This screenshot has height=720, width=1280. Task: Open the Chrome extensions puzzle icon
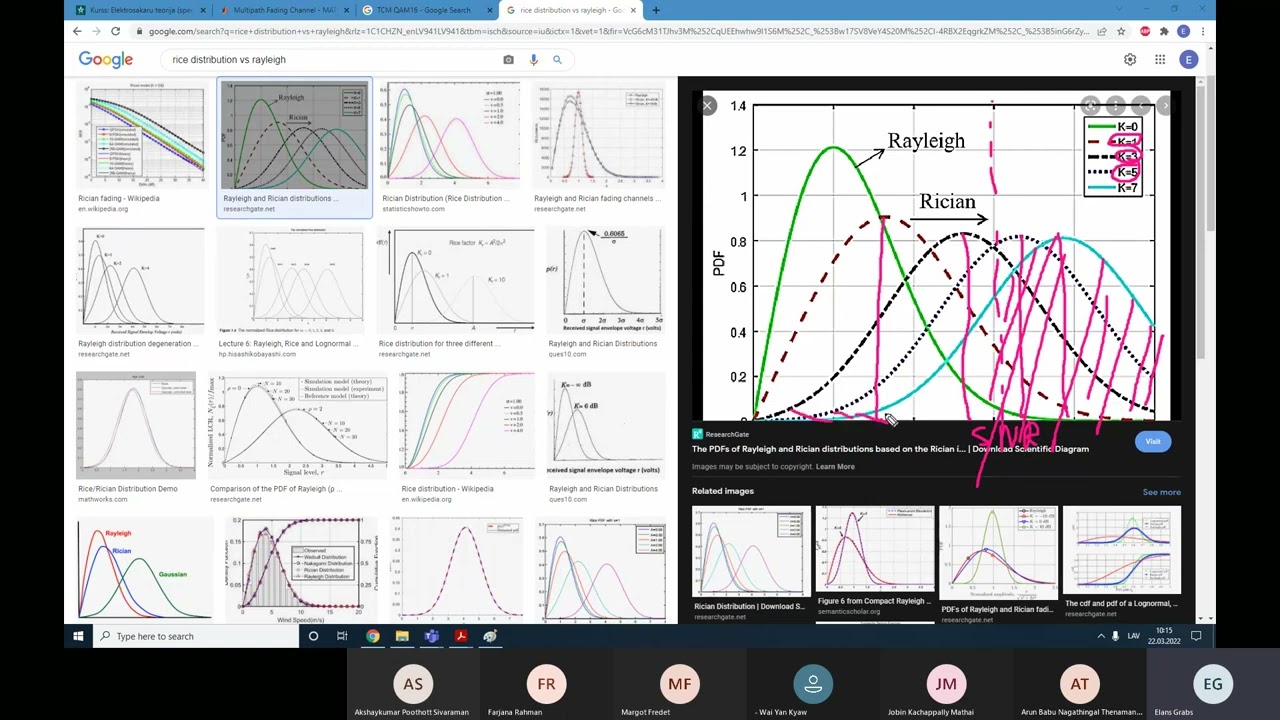pos(1164,32)
